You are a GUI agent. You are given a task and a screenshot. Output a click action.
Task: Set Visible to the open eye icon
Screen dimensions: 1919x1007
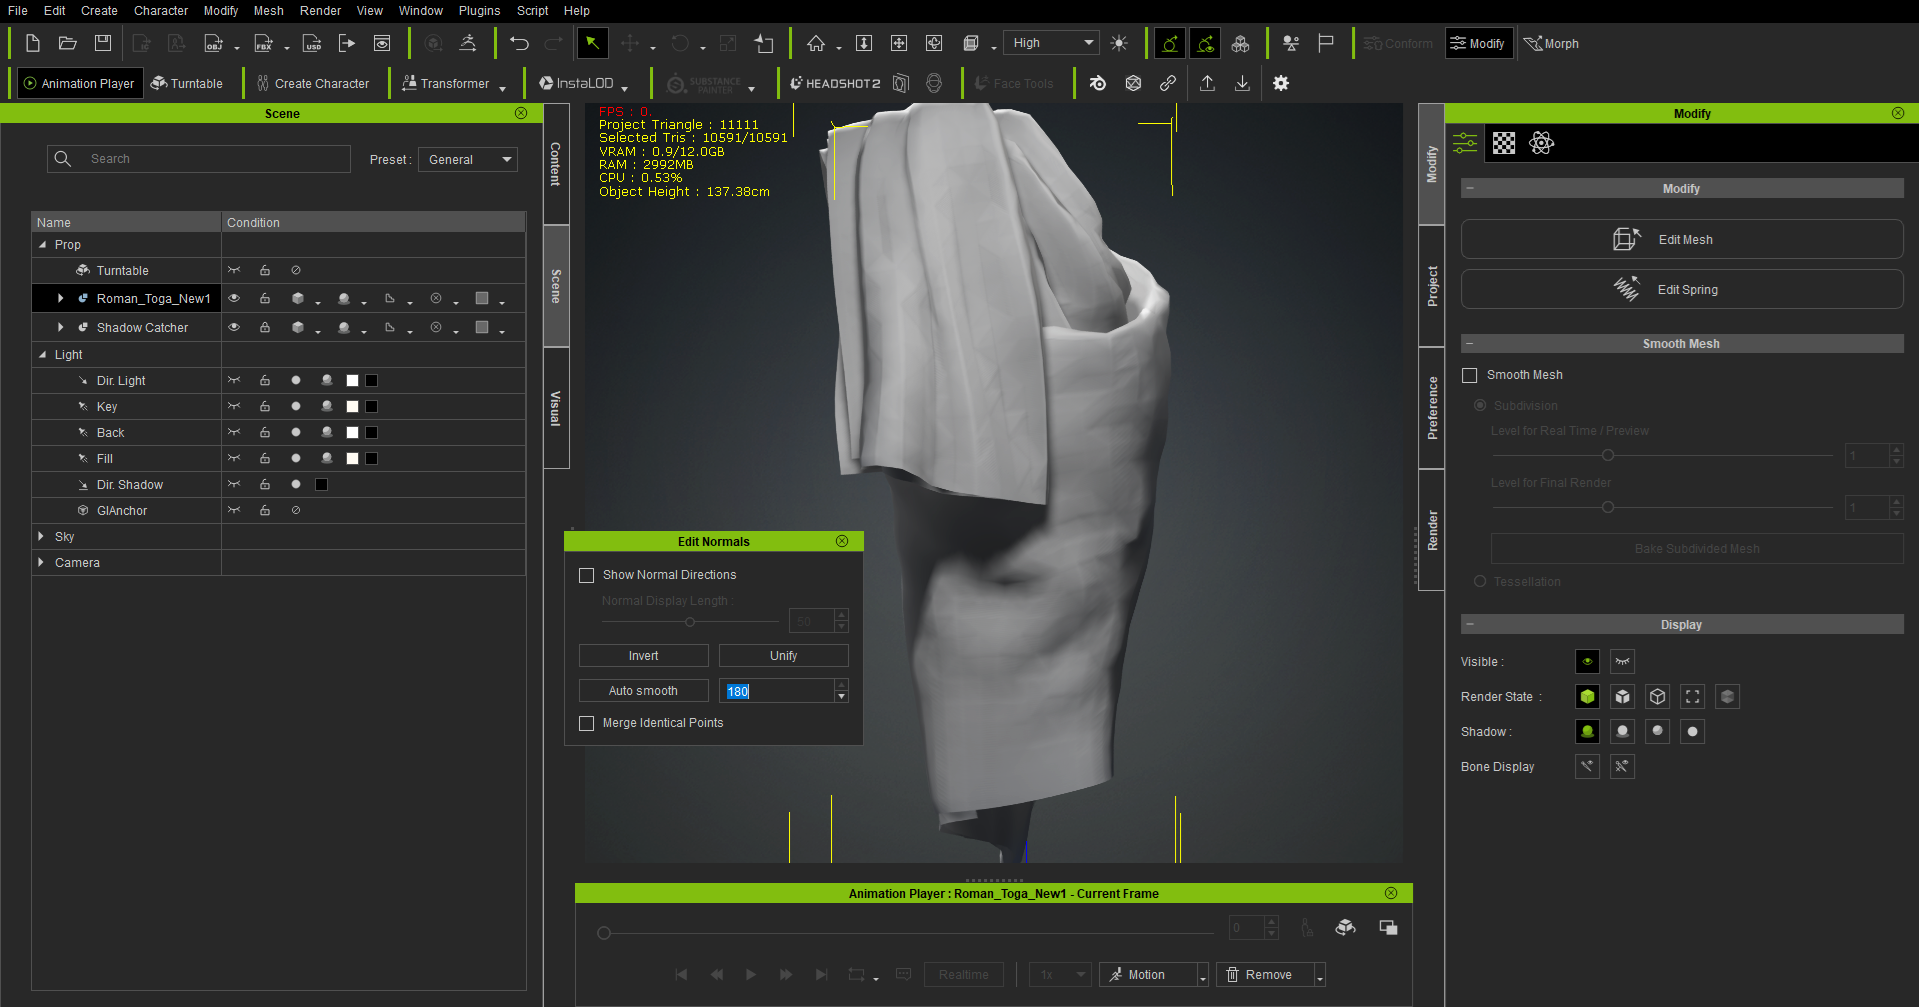1587,662
